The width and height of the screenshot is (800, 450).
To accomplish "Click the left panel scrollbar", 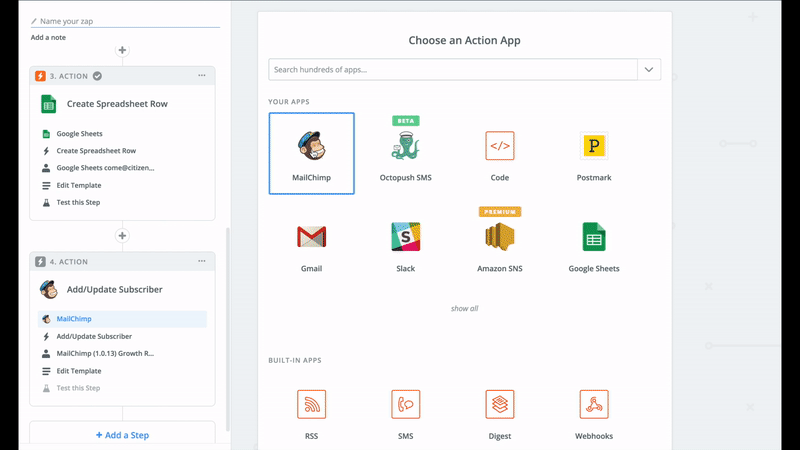I will pyautogui.click(x=228, y=329).
